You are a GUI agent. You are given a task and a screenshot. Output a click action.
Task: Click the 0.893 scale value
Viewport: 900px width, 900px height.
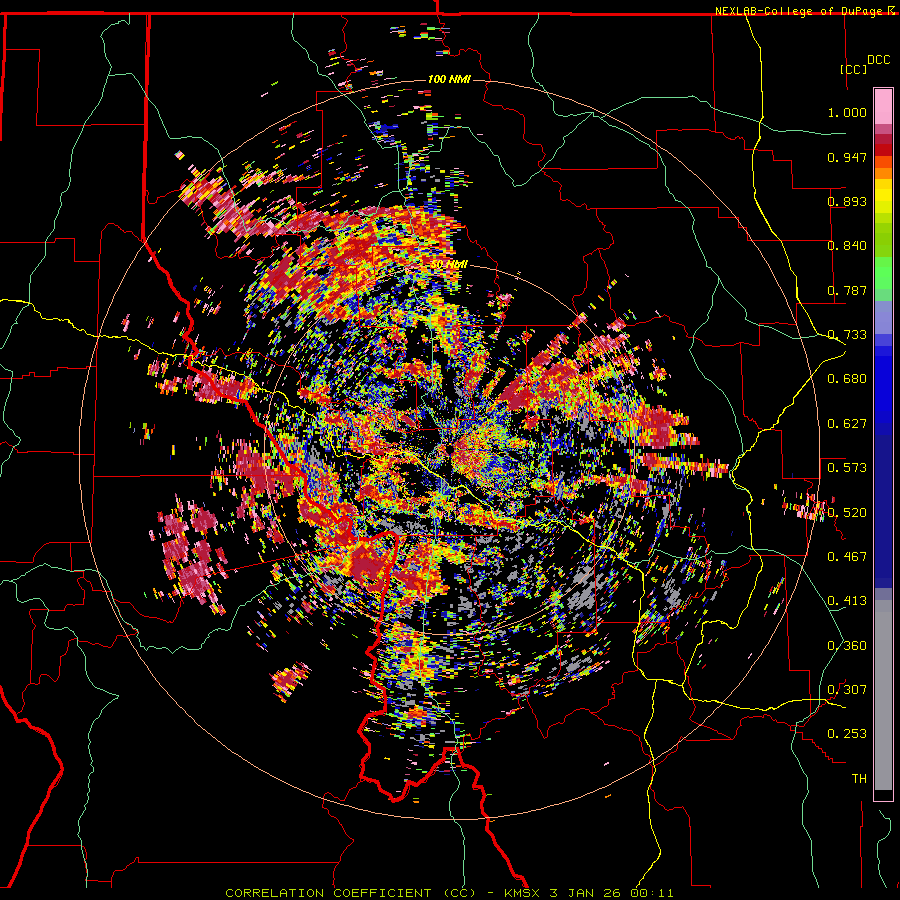847,201
